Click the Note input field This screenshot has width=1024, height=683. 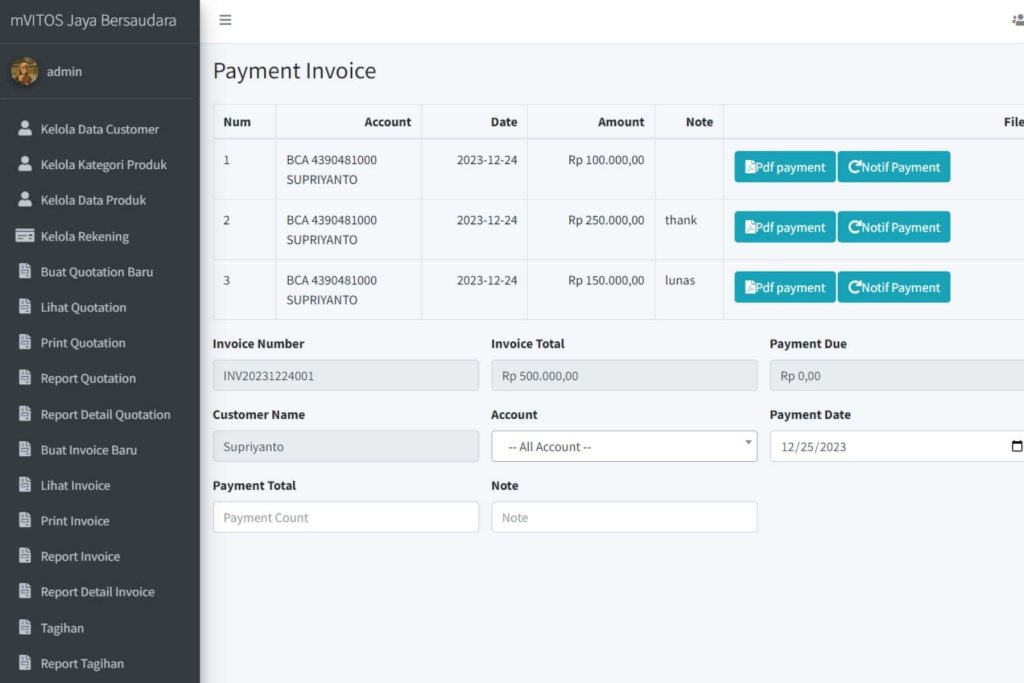[624, 517]
